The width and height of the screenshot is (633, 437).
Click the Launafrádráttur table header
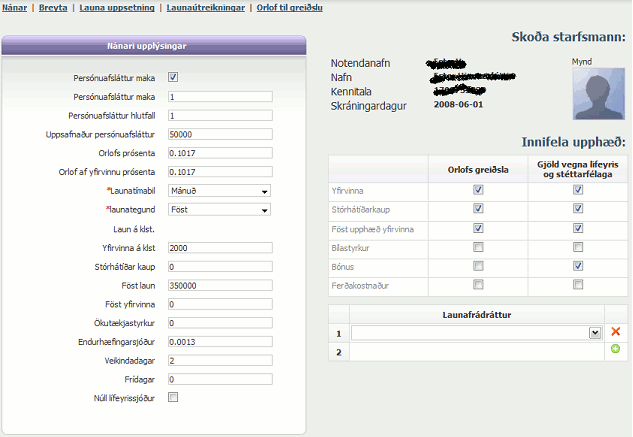(x=477, y=315)
